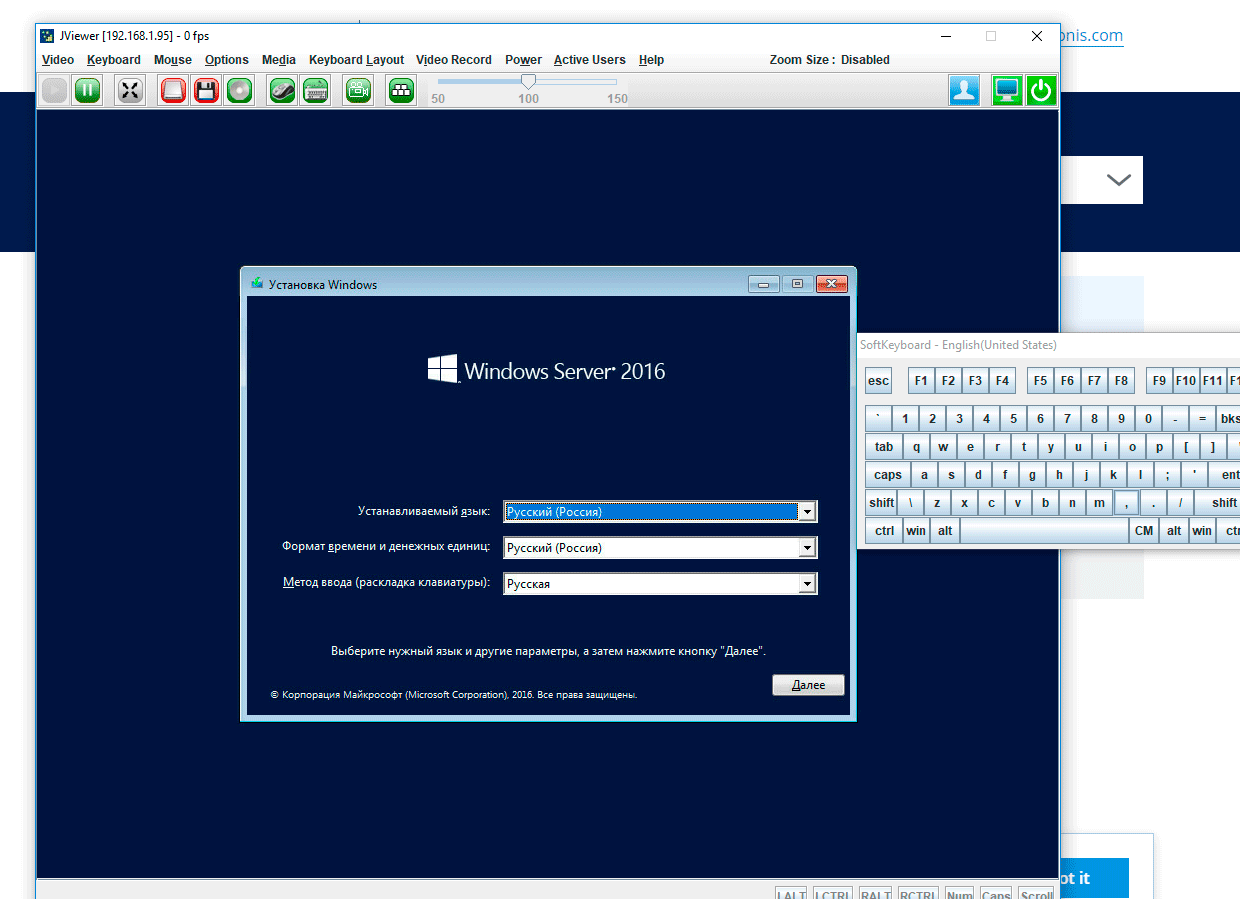Click the esc key on SoftKeyboard
Viewport: 1240px width, 899px height.
point(878,381)
